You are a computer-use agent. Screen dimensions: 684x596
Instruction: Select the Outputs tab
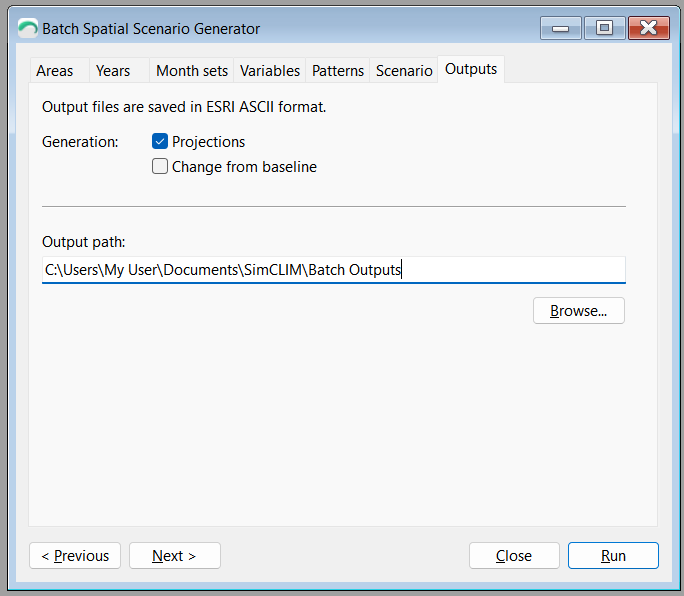pos(471,69)
